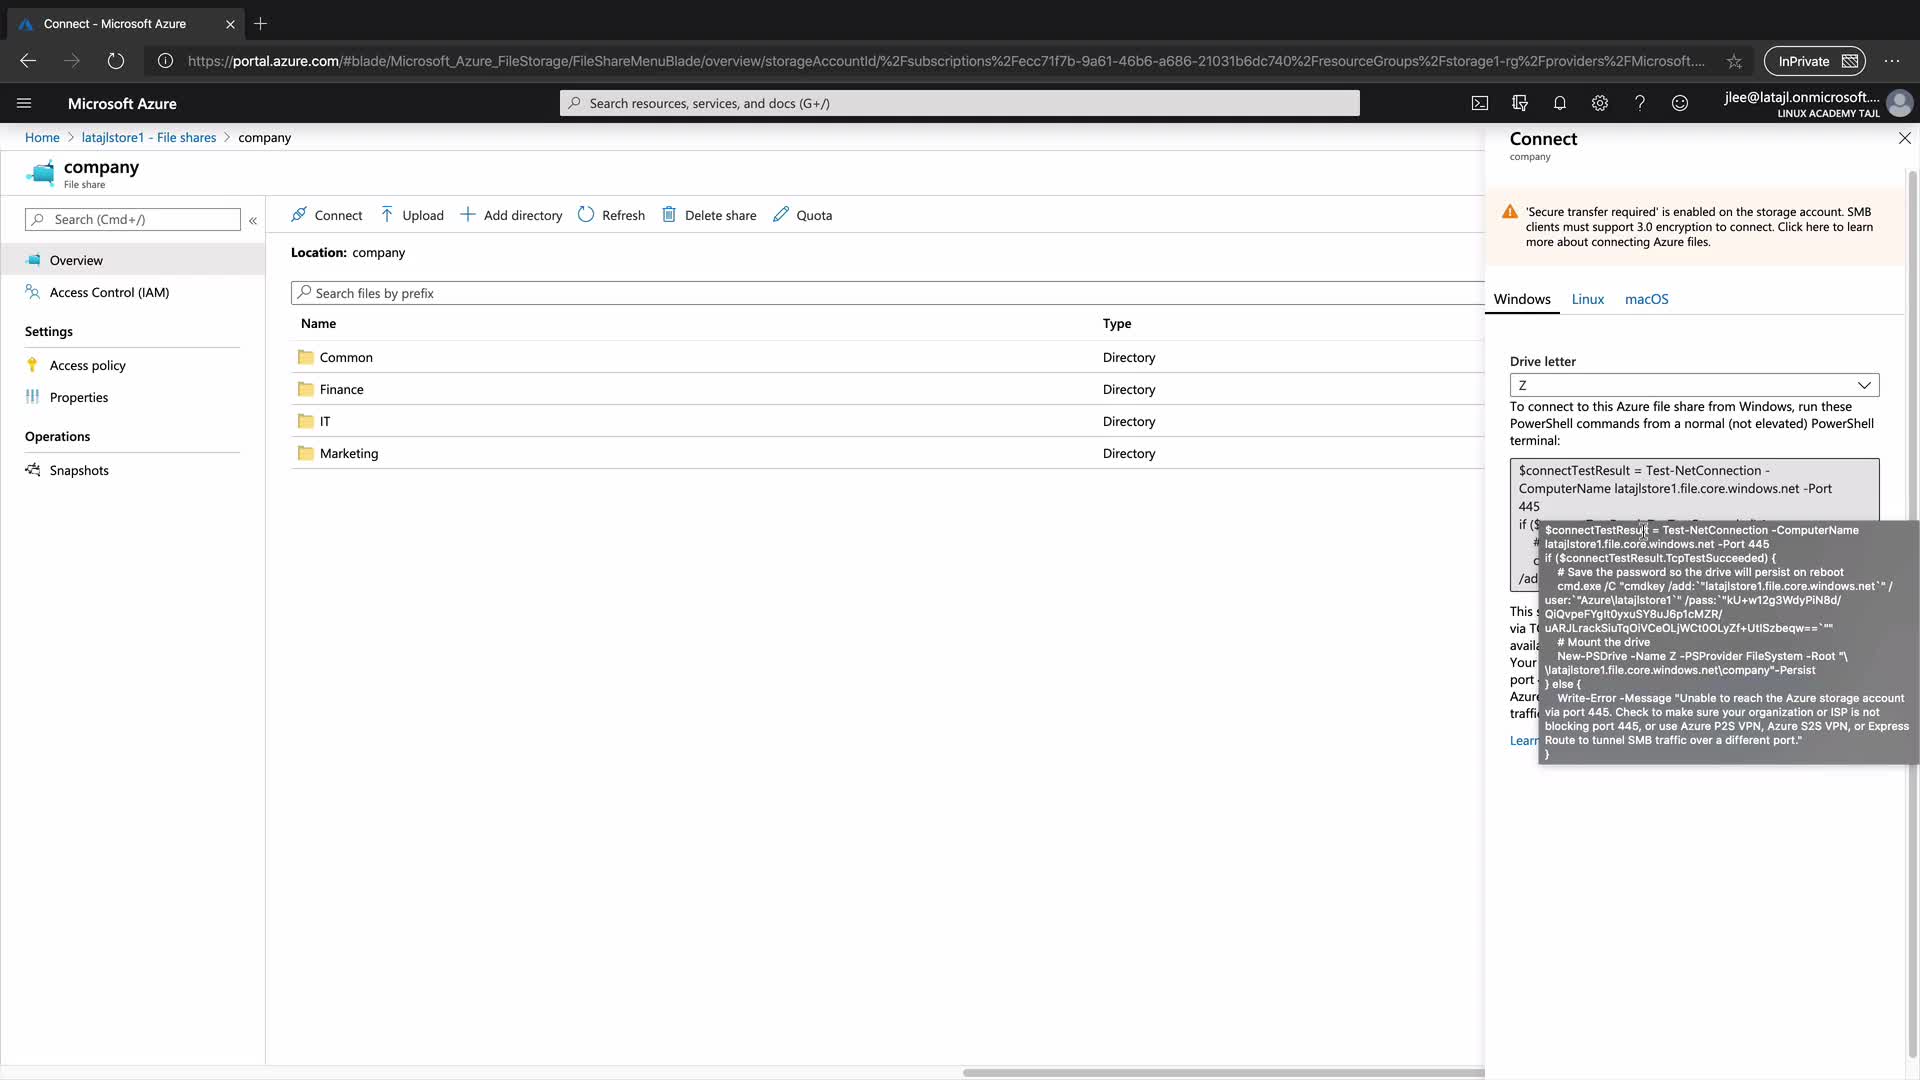1920x1080 pixels.
Task: Refresh the file share listing
Action: 611,215
